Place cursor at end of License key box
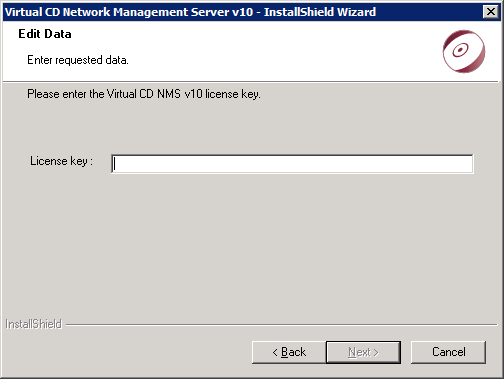 [x=468, y=164]
